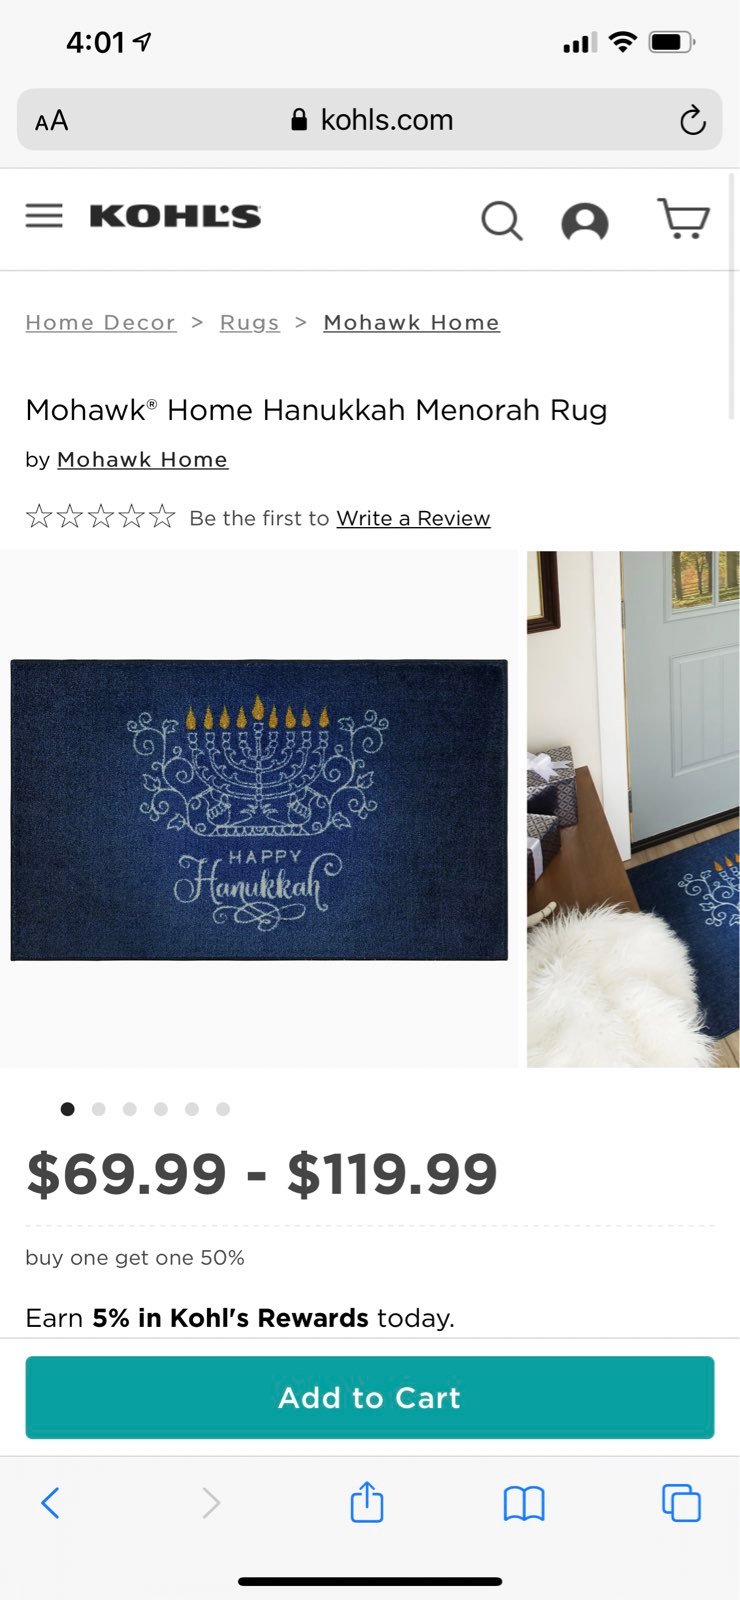The image size is (740, 1600).
Task: Add to Cart button
Action: point(370,1397)
